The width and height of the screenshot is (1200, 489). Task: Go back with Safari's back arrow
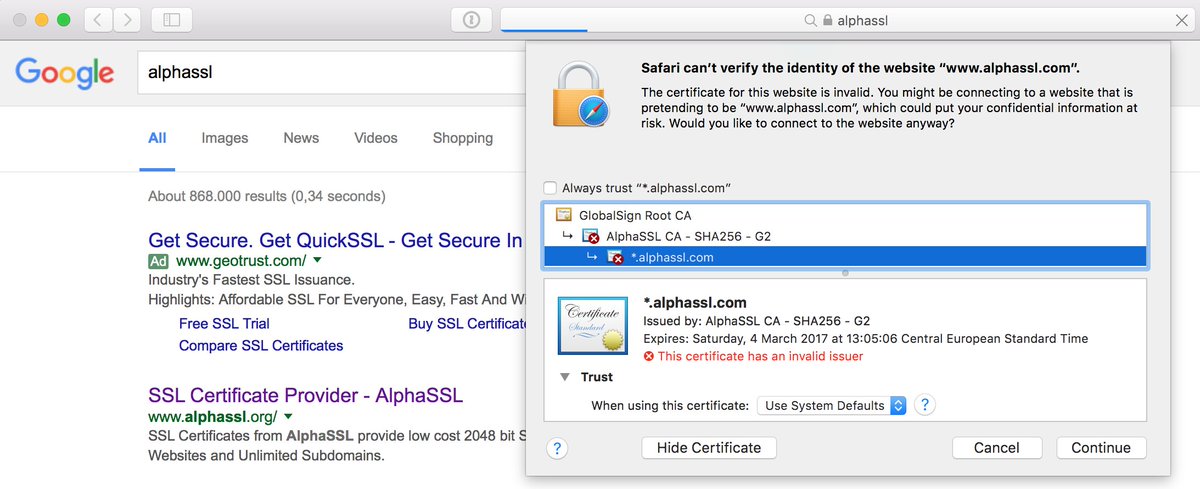pos(97,19)
